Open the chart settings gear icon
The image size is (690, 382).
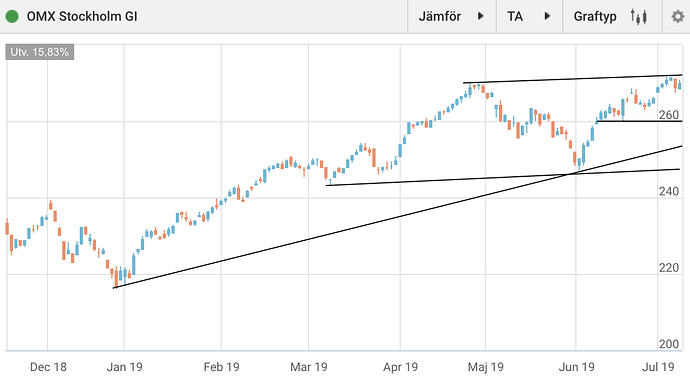677,17
